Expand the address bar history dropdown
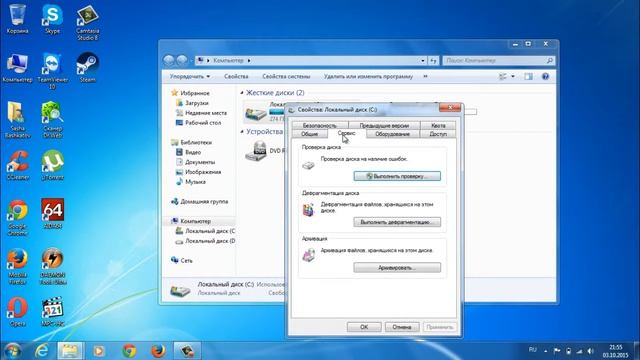 pyautogui.click(x=423, y=60)
